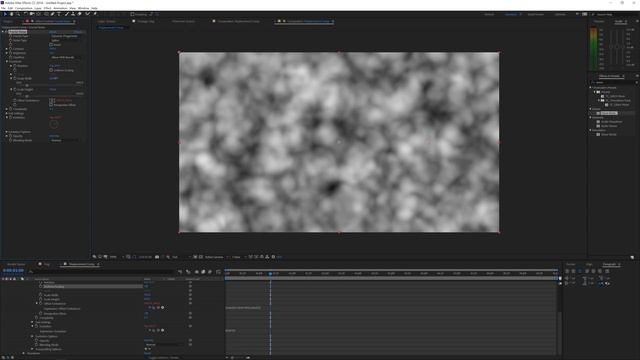Select the Eraser tool
Viewport: 640px width, 360px height.
(x=79, y=14)
